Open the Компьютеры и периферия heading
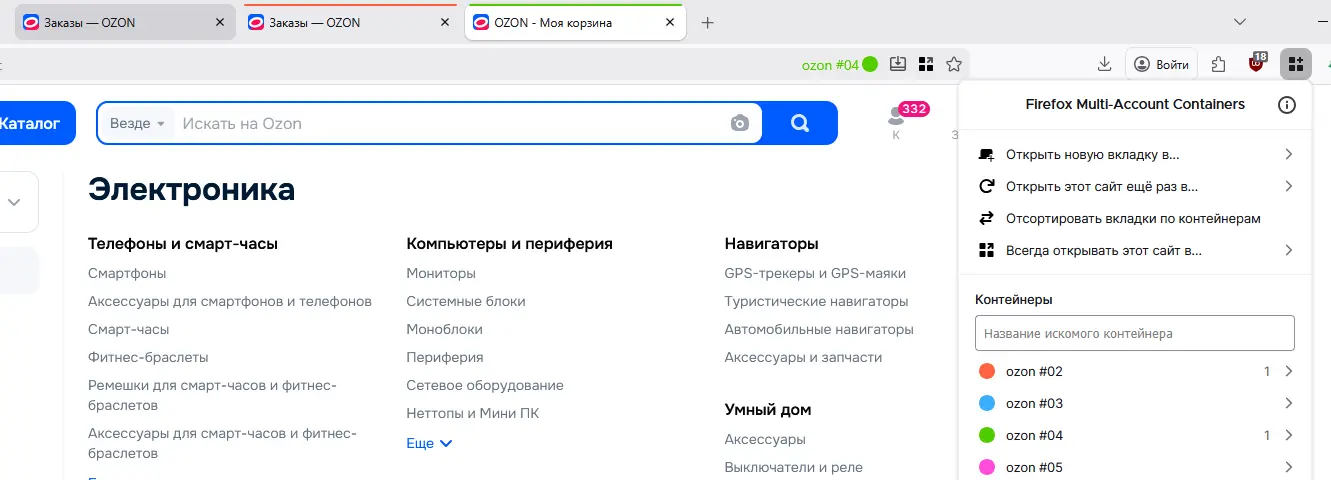1331x480 pixels. [509, 243]
